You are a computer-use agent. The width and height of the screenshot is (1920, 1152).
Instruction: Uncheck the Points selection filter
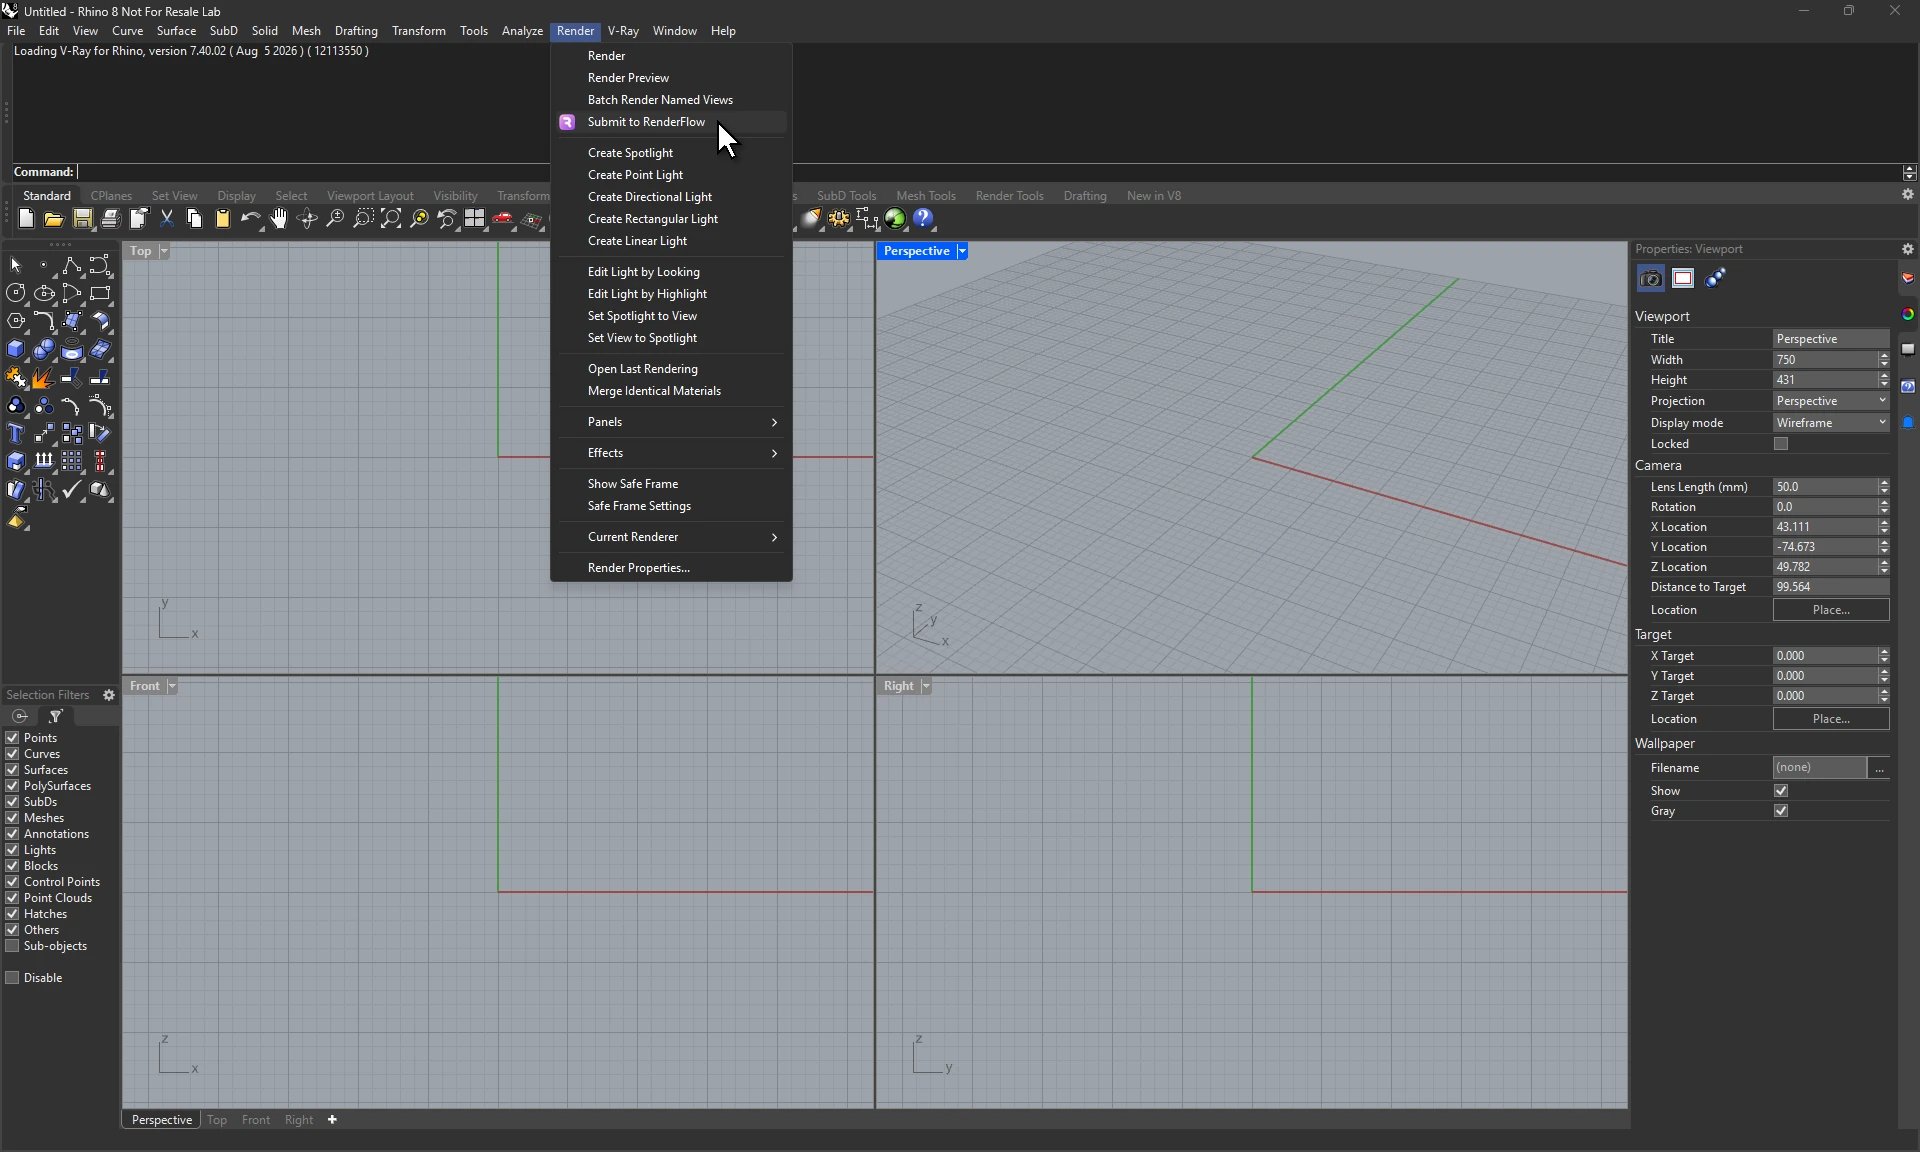[x=13, y=738]
